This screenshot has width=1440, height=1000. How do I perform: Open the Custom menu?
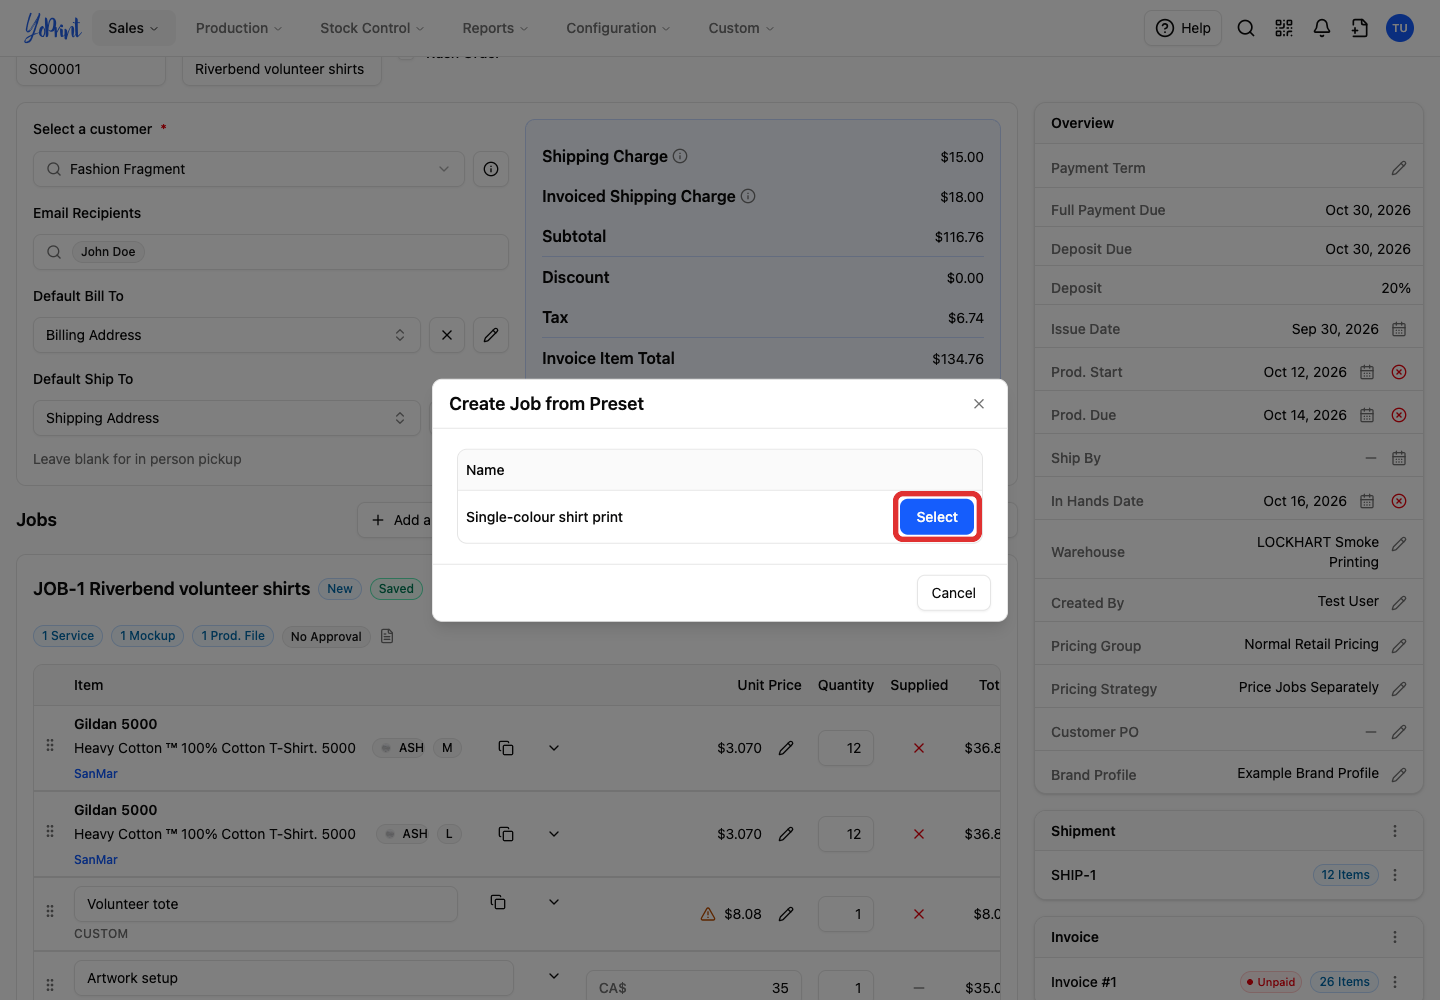741,28
